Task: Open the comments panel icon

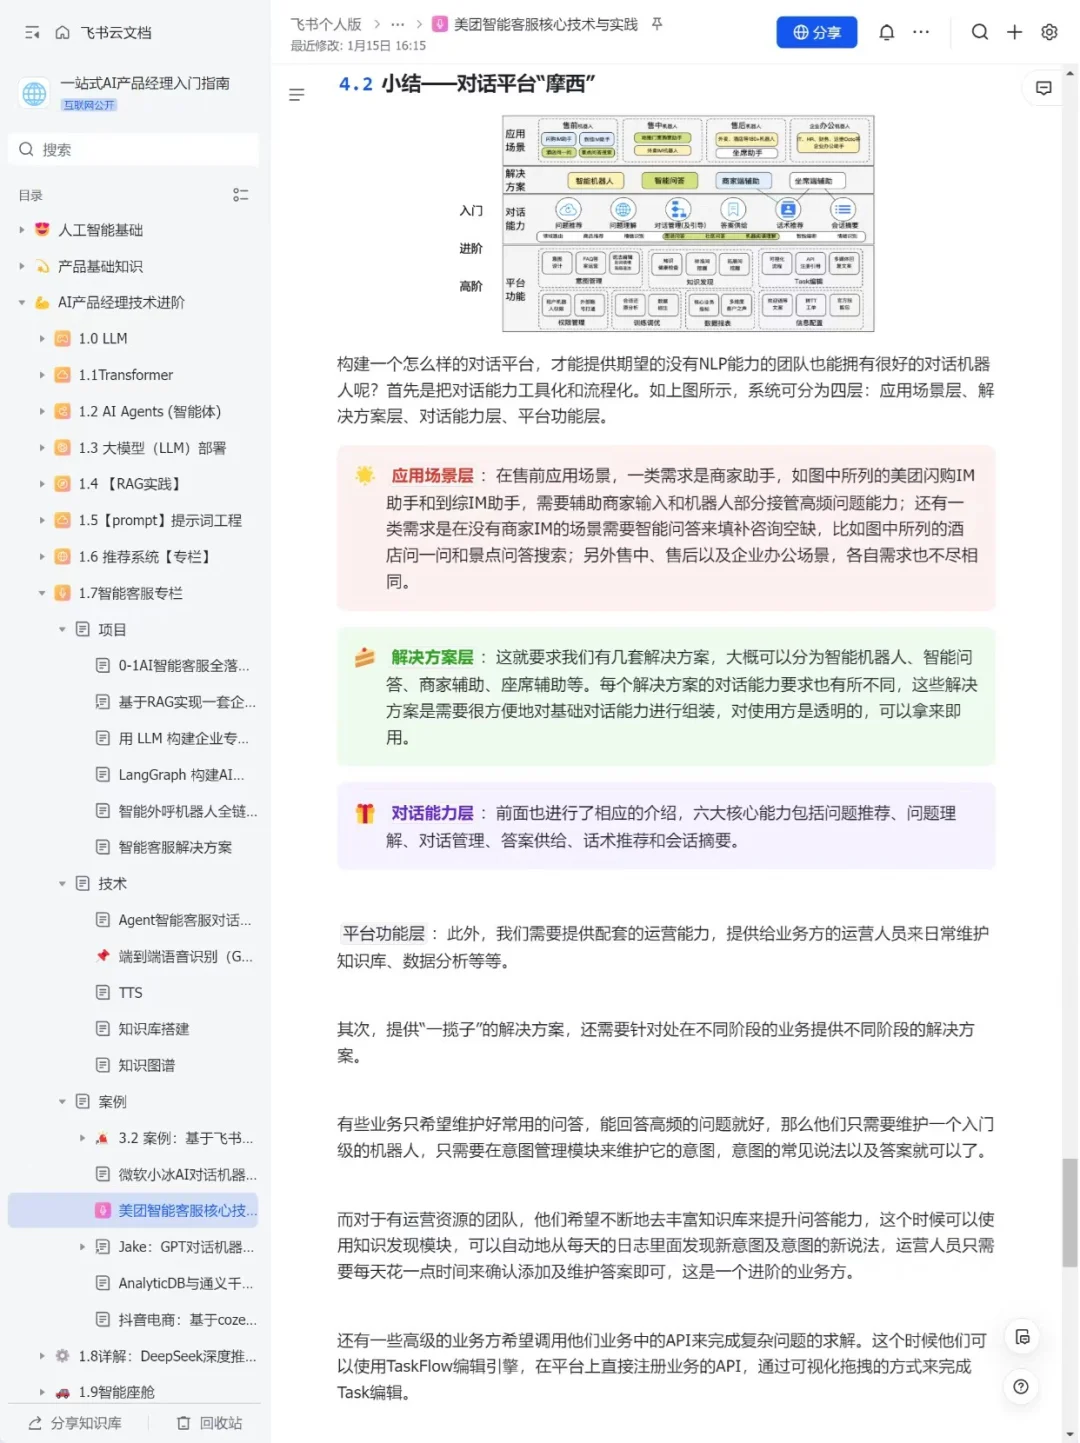Action: click(1043, 88)
